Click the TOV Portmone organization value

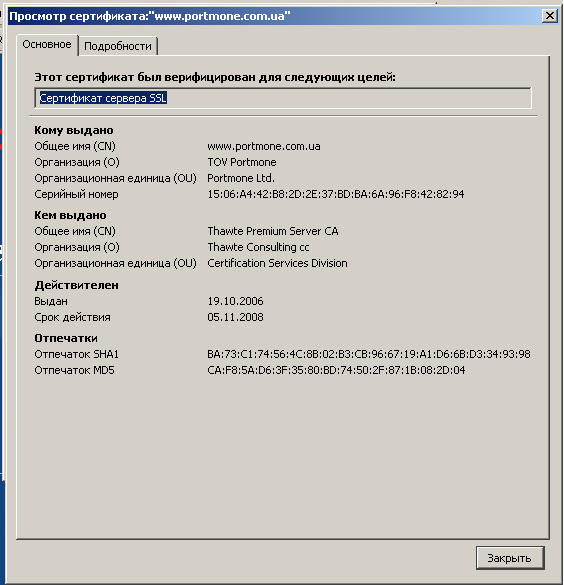click(x=242, y=162)
